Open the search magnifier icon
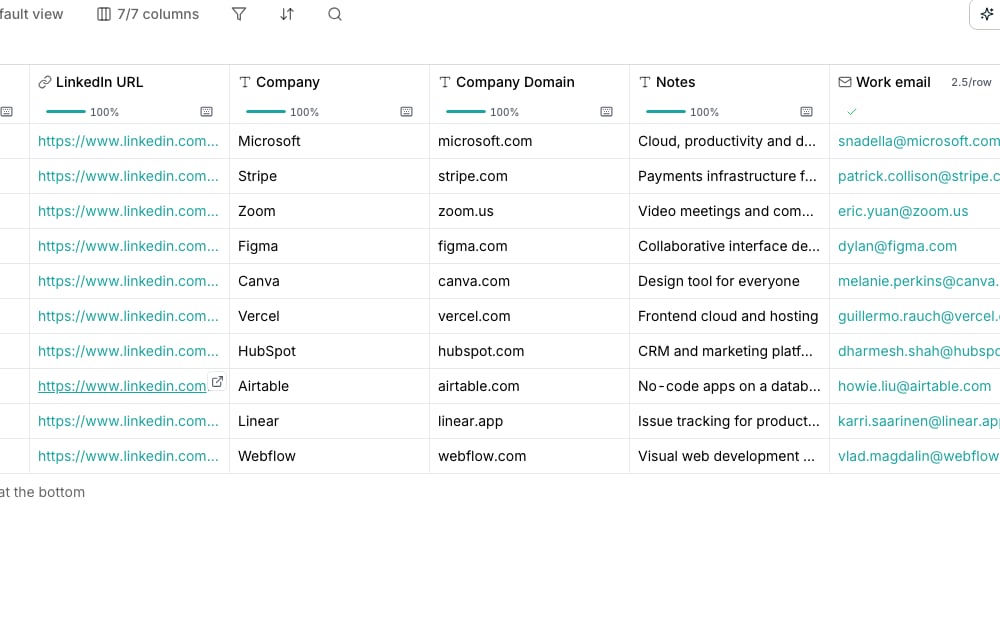 pos(335,14)
